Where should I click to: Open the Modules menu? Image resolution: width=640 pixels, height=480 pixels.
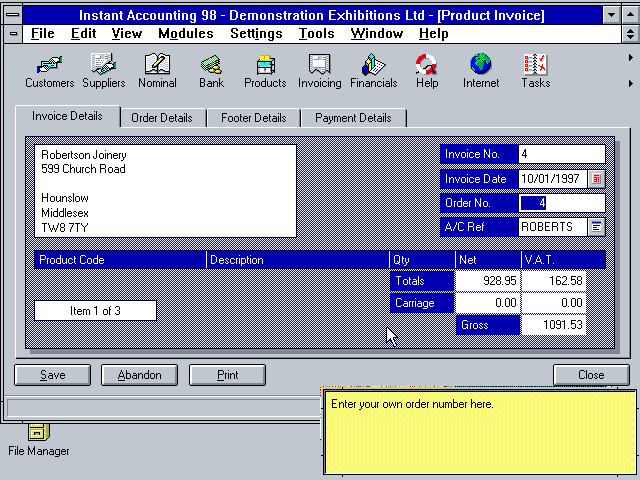pos(186,33)
